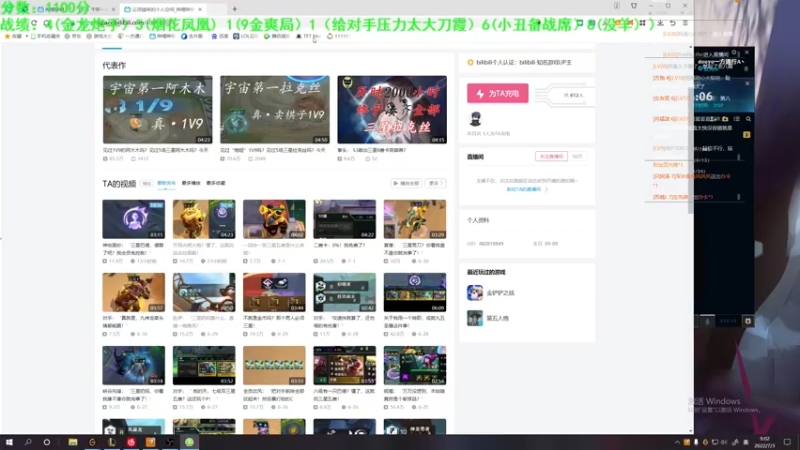Open a new browser tab

coord(234,9)
